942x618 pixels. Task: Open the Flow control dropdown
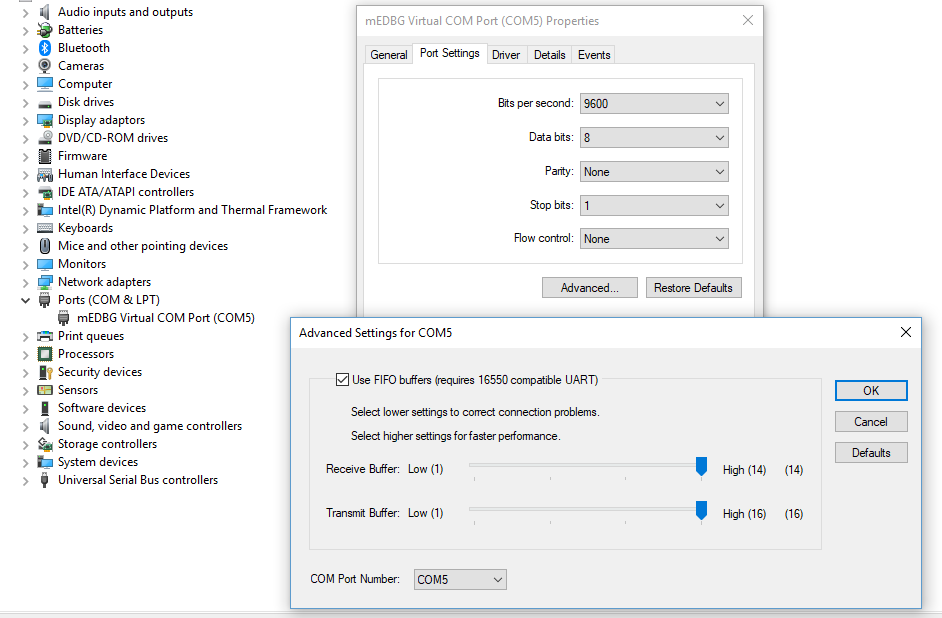coord(654,239)
